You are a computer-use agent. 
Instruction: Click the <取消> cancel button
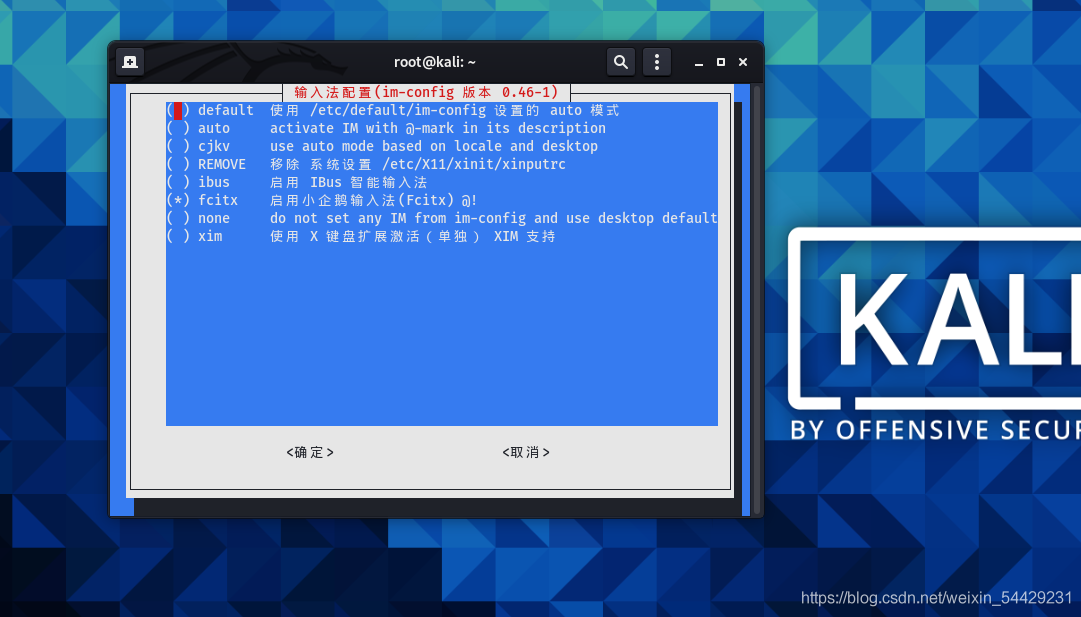click(526, 452)
